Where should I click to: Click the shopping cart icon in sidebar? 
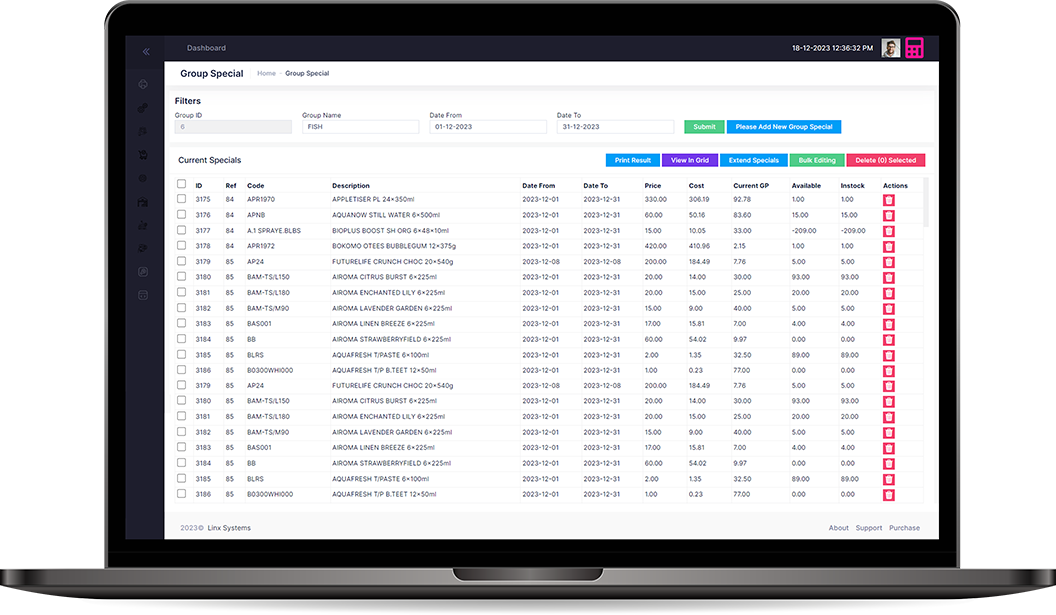[x=143, y=155]
